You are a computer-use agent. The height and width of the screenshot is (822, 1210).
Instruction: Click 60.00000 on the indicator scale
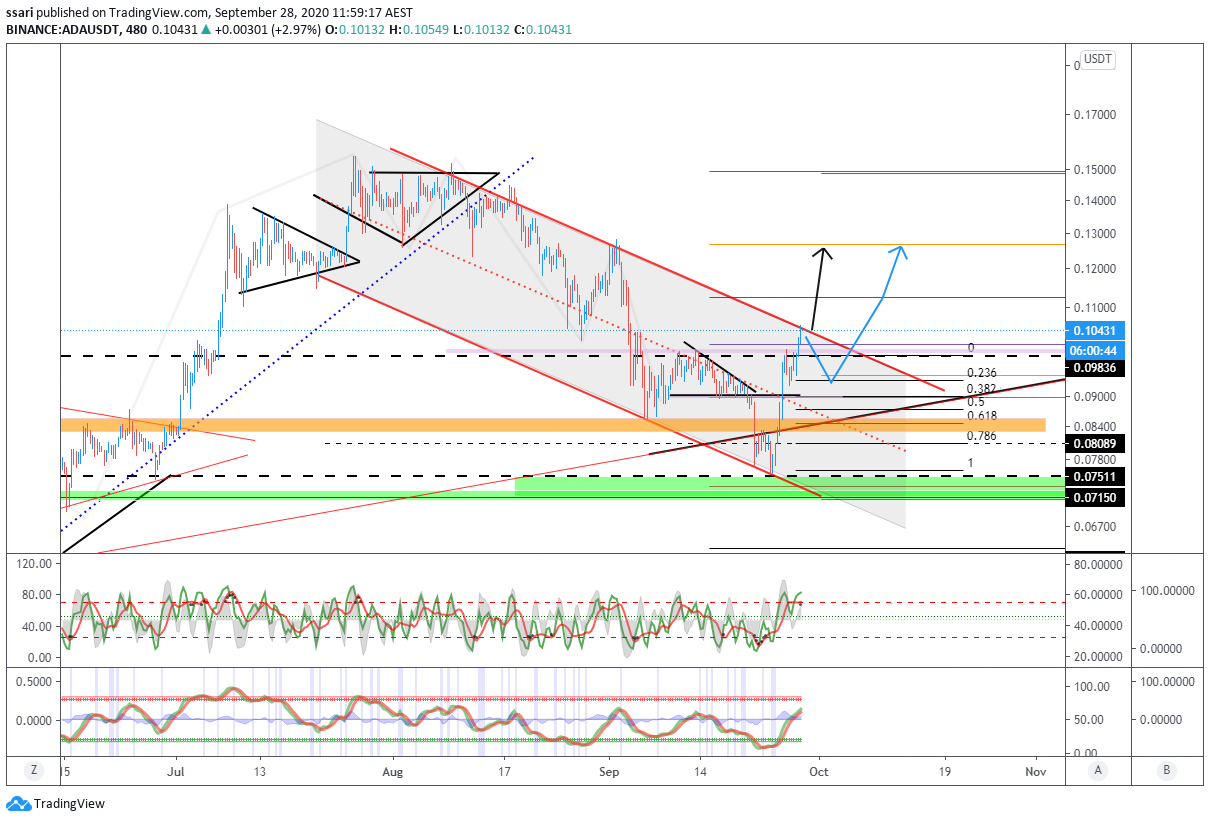[x=1099, y=594]
